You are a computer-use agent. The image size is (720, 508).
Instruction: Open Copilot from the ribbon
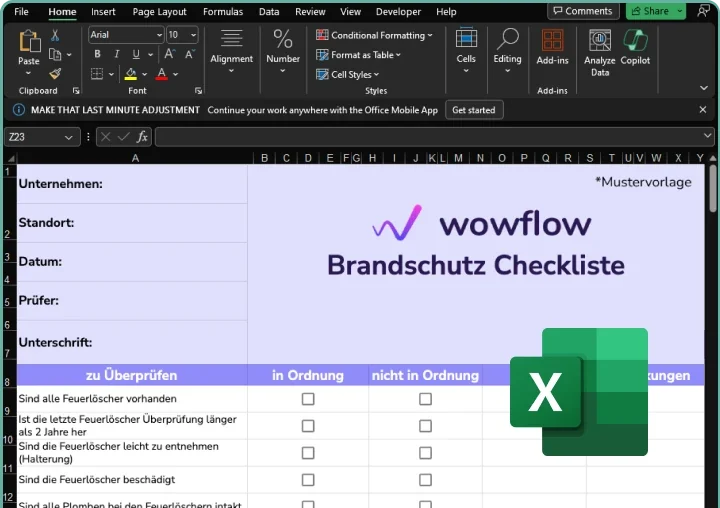[x=635, y=49]
